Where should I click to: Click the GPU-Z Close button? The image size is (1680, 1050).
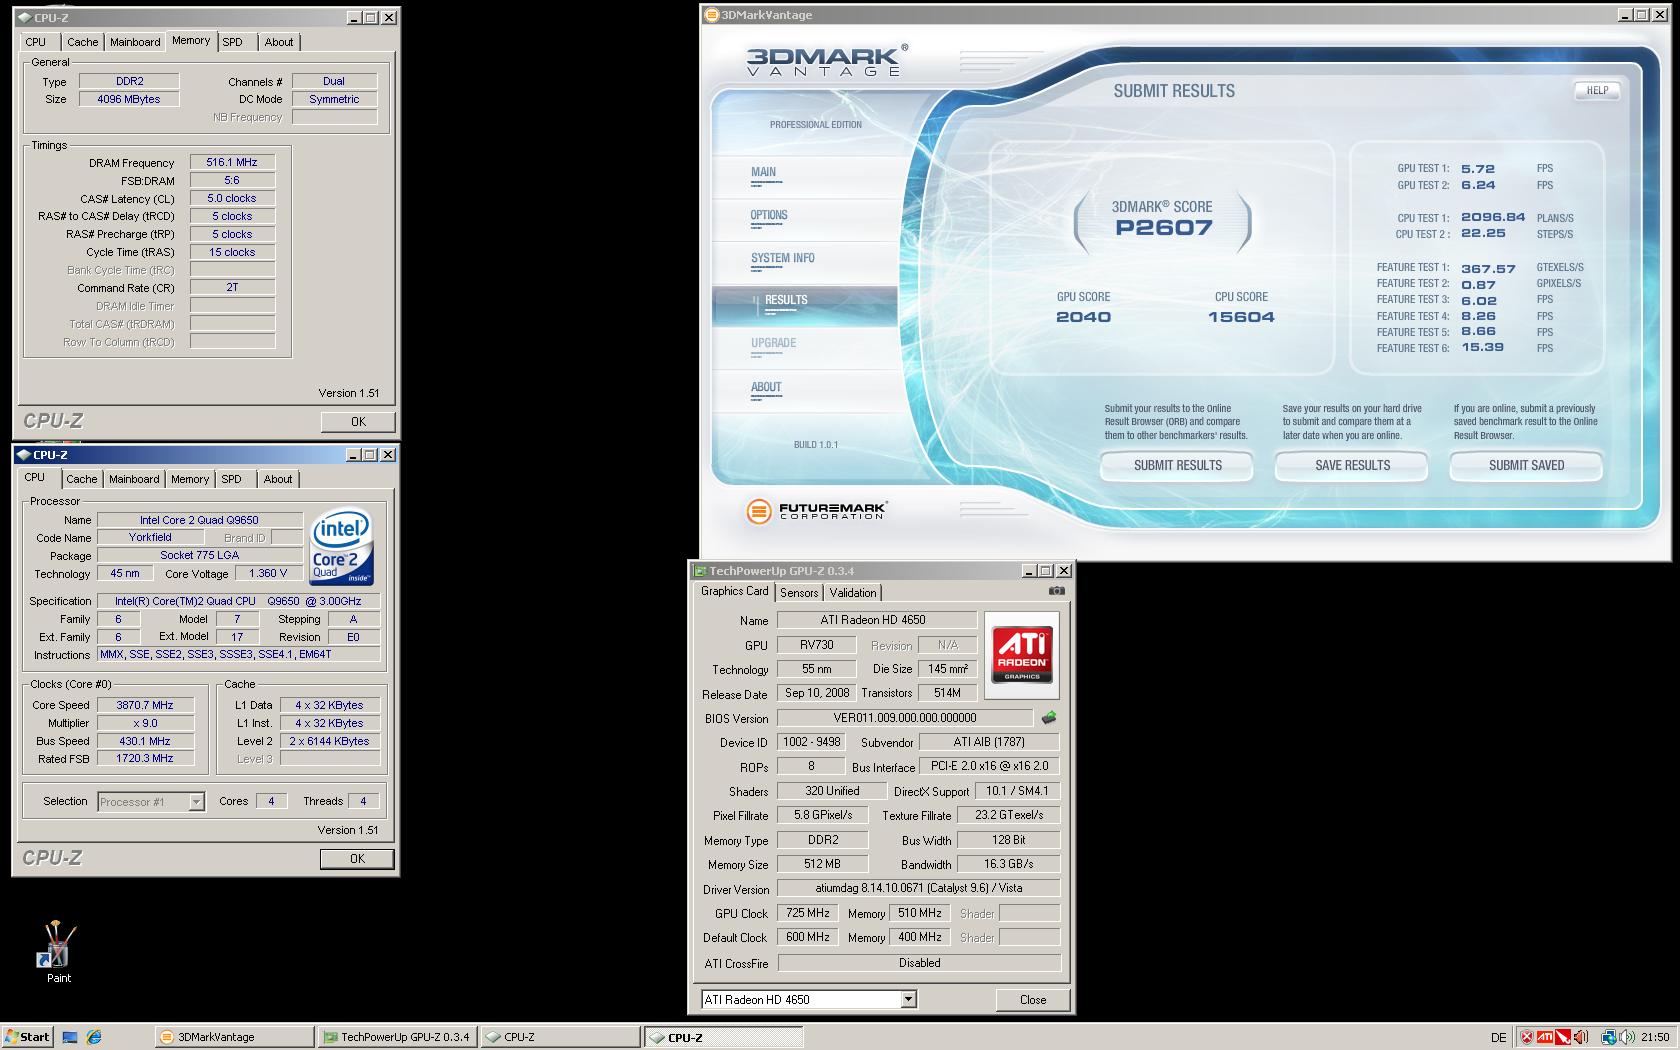pos(1033,1000)
